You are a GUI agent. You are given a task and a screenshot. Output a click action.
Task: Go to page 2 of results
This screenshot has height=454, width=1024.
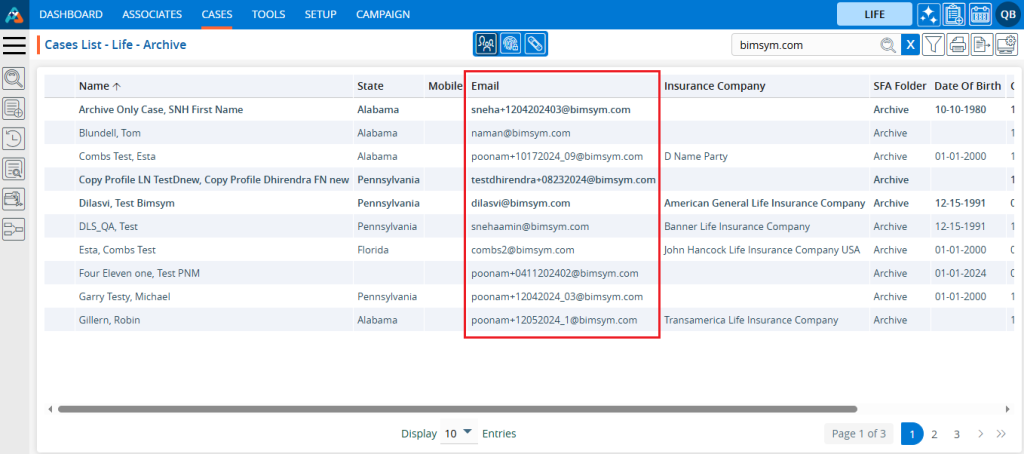tap(934, 434)
